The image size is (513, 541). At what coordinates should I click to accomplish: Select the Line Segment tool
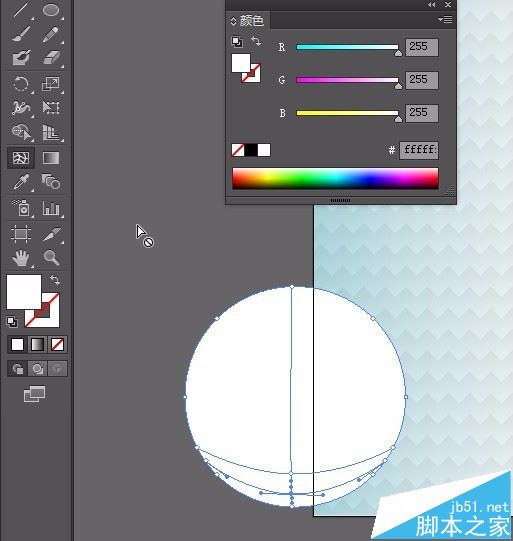[x=21, y=10]
